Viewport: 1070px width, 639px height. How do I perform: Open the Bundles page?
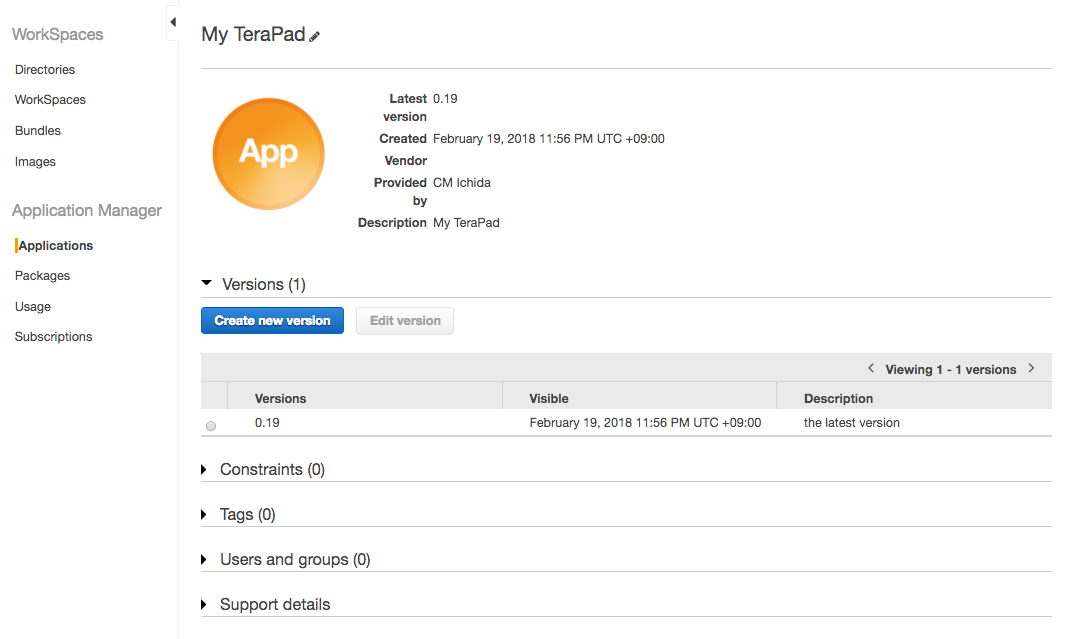[x=37, y=130]
